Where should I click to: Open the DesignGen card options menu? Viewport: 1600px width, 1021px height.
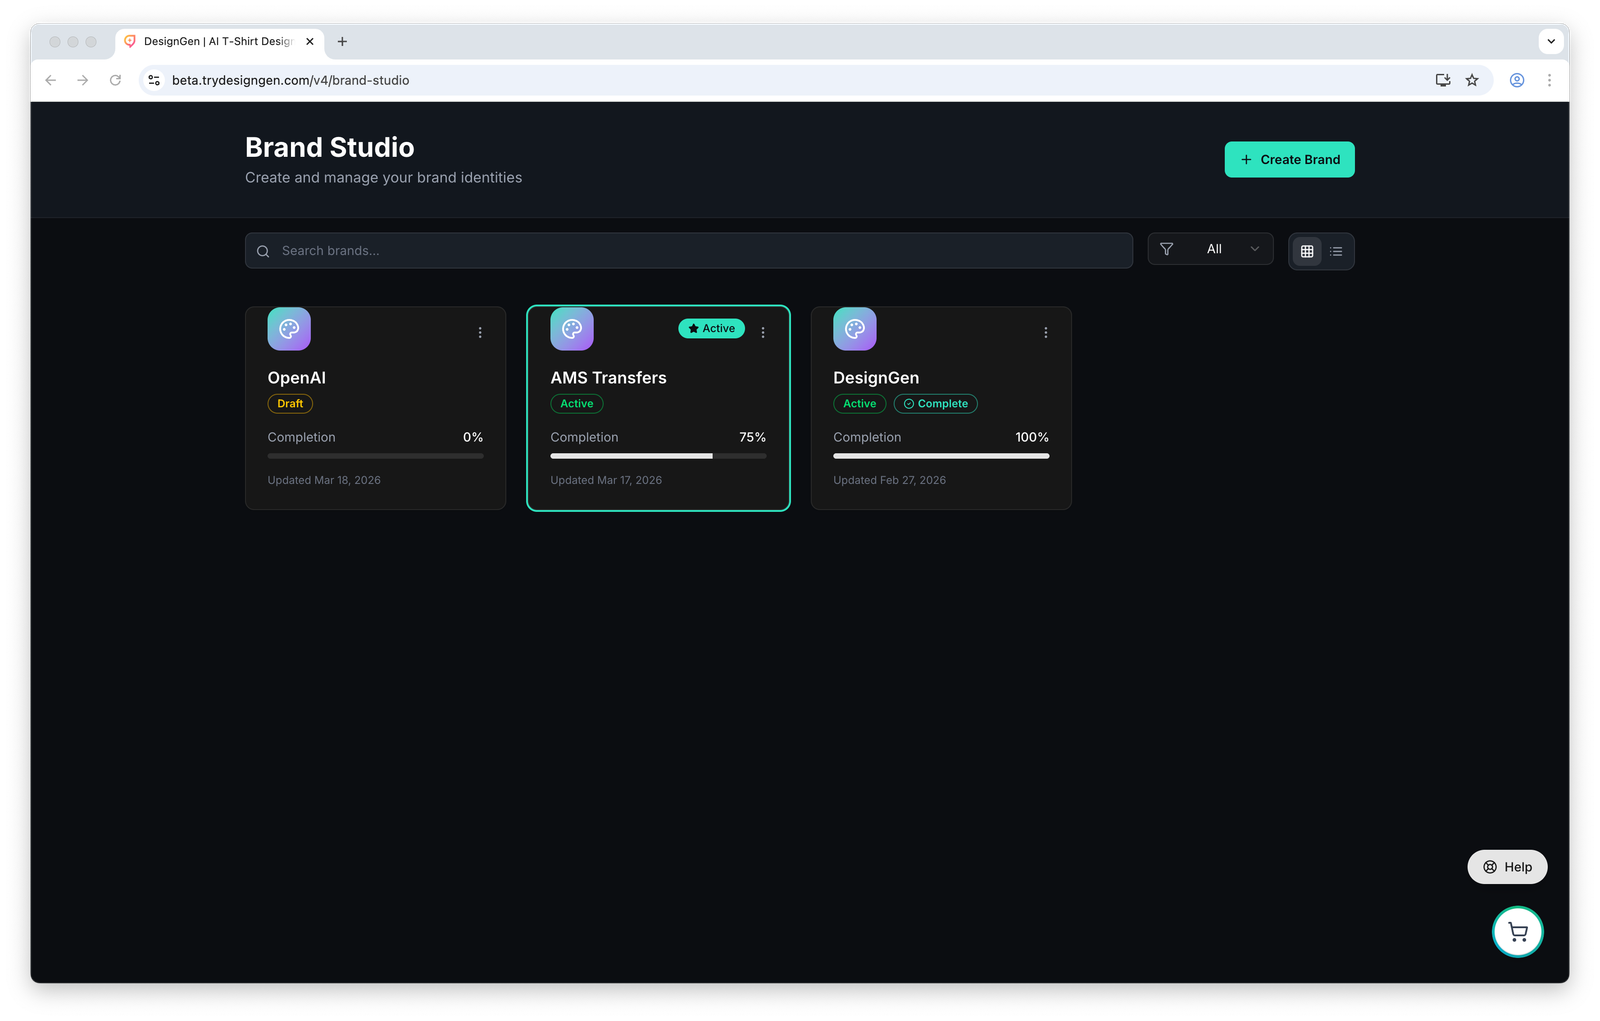click(1046, 333)
